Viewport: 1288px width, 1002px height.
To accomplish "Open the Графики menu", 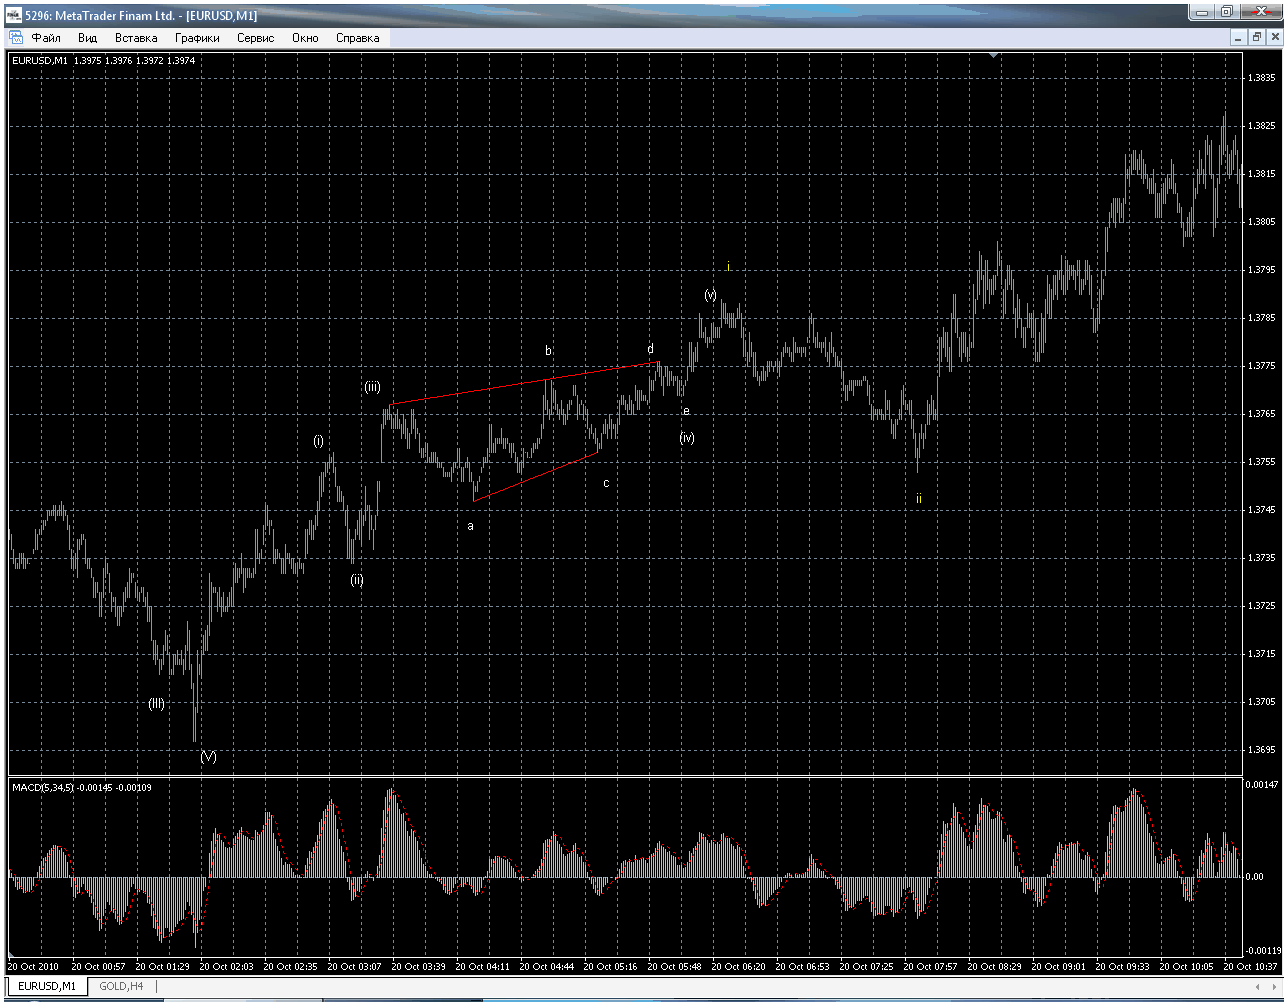I will coord(197,38).
